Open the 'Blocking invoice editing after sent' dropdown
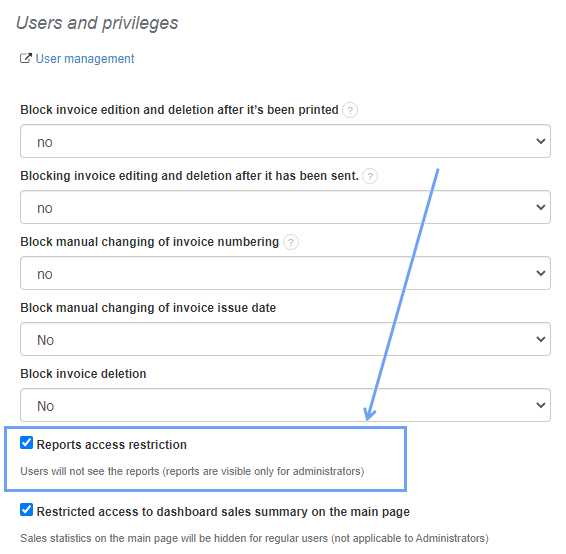This screenshot has width=566, height=554. click(x=285, y=207)
